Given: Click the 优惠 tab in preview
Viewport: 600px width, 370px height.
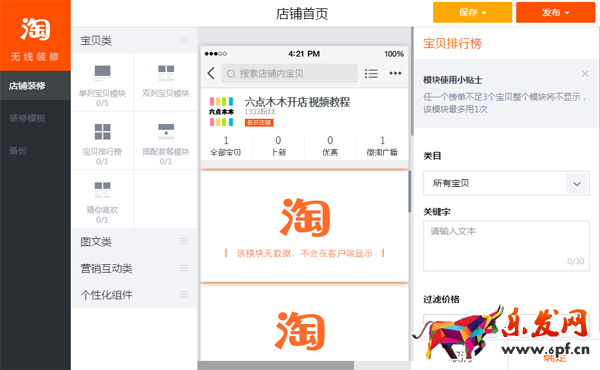Looking at the screenshot, I should [x=330, y=146].
